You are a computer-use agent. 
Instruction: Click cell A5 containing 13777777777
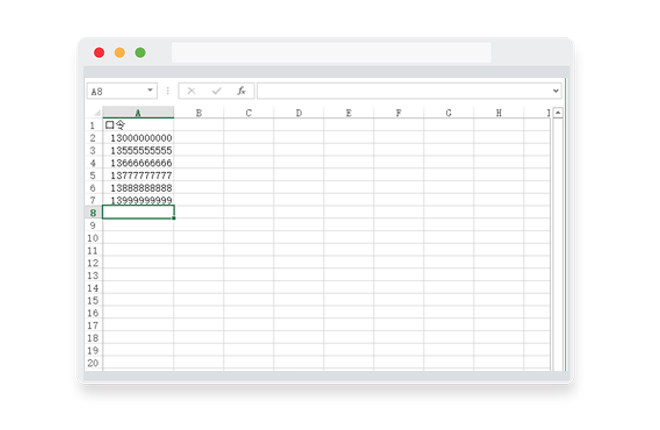(138, 175)
